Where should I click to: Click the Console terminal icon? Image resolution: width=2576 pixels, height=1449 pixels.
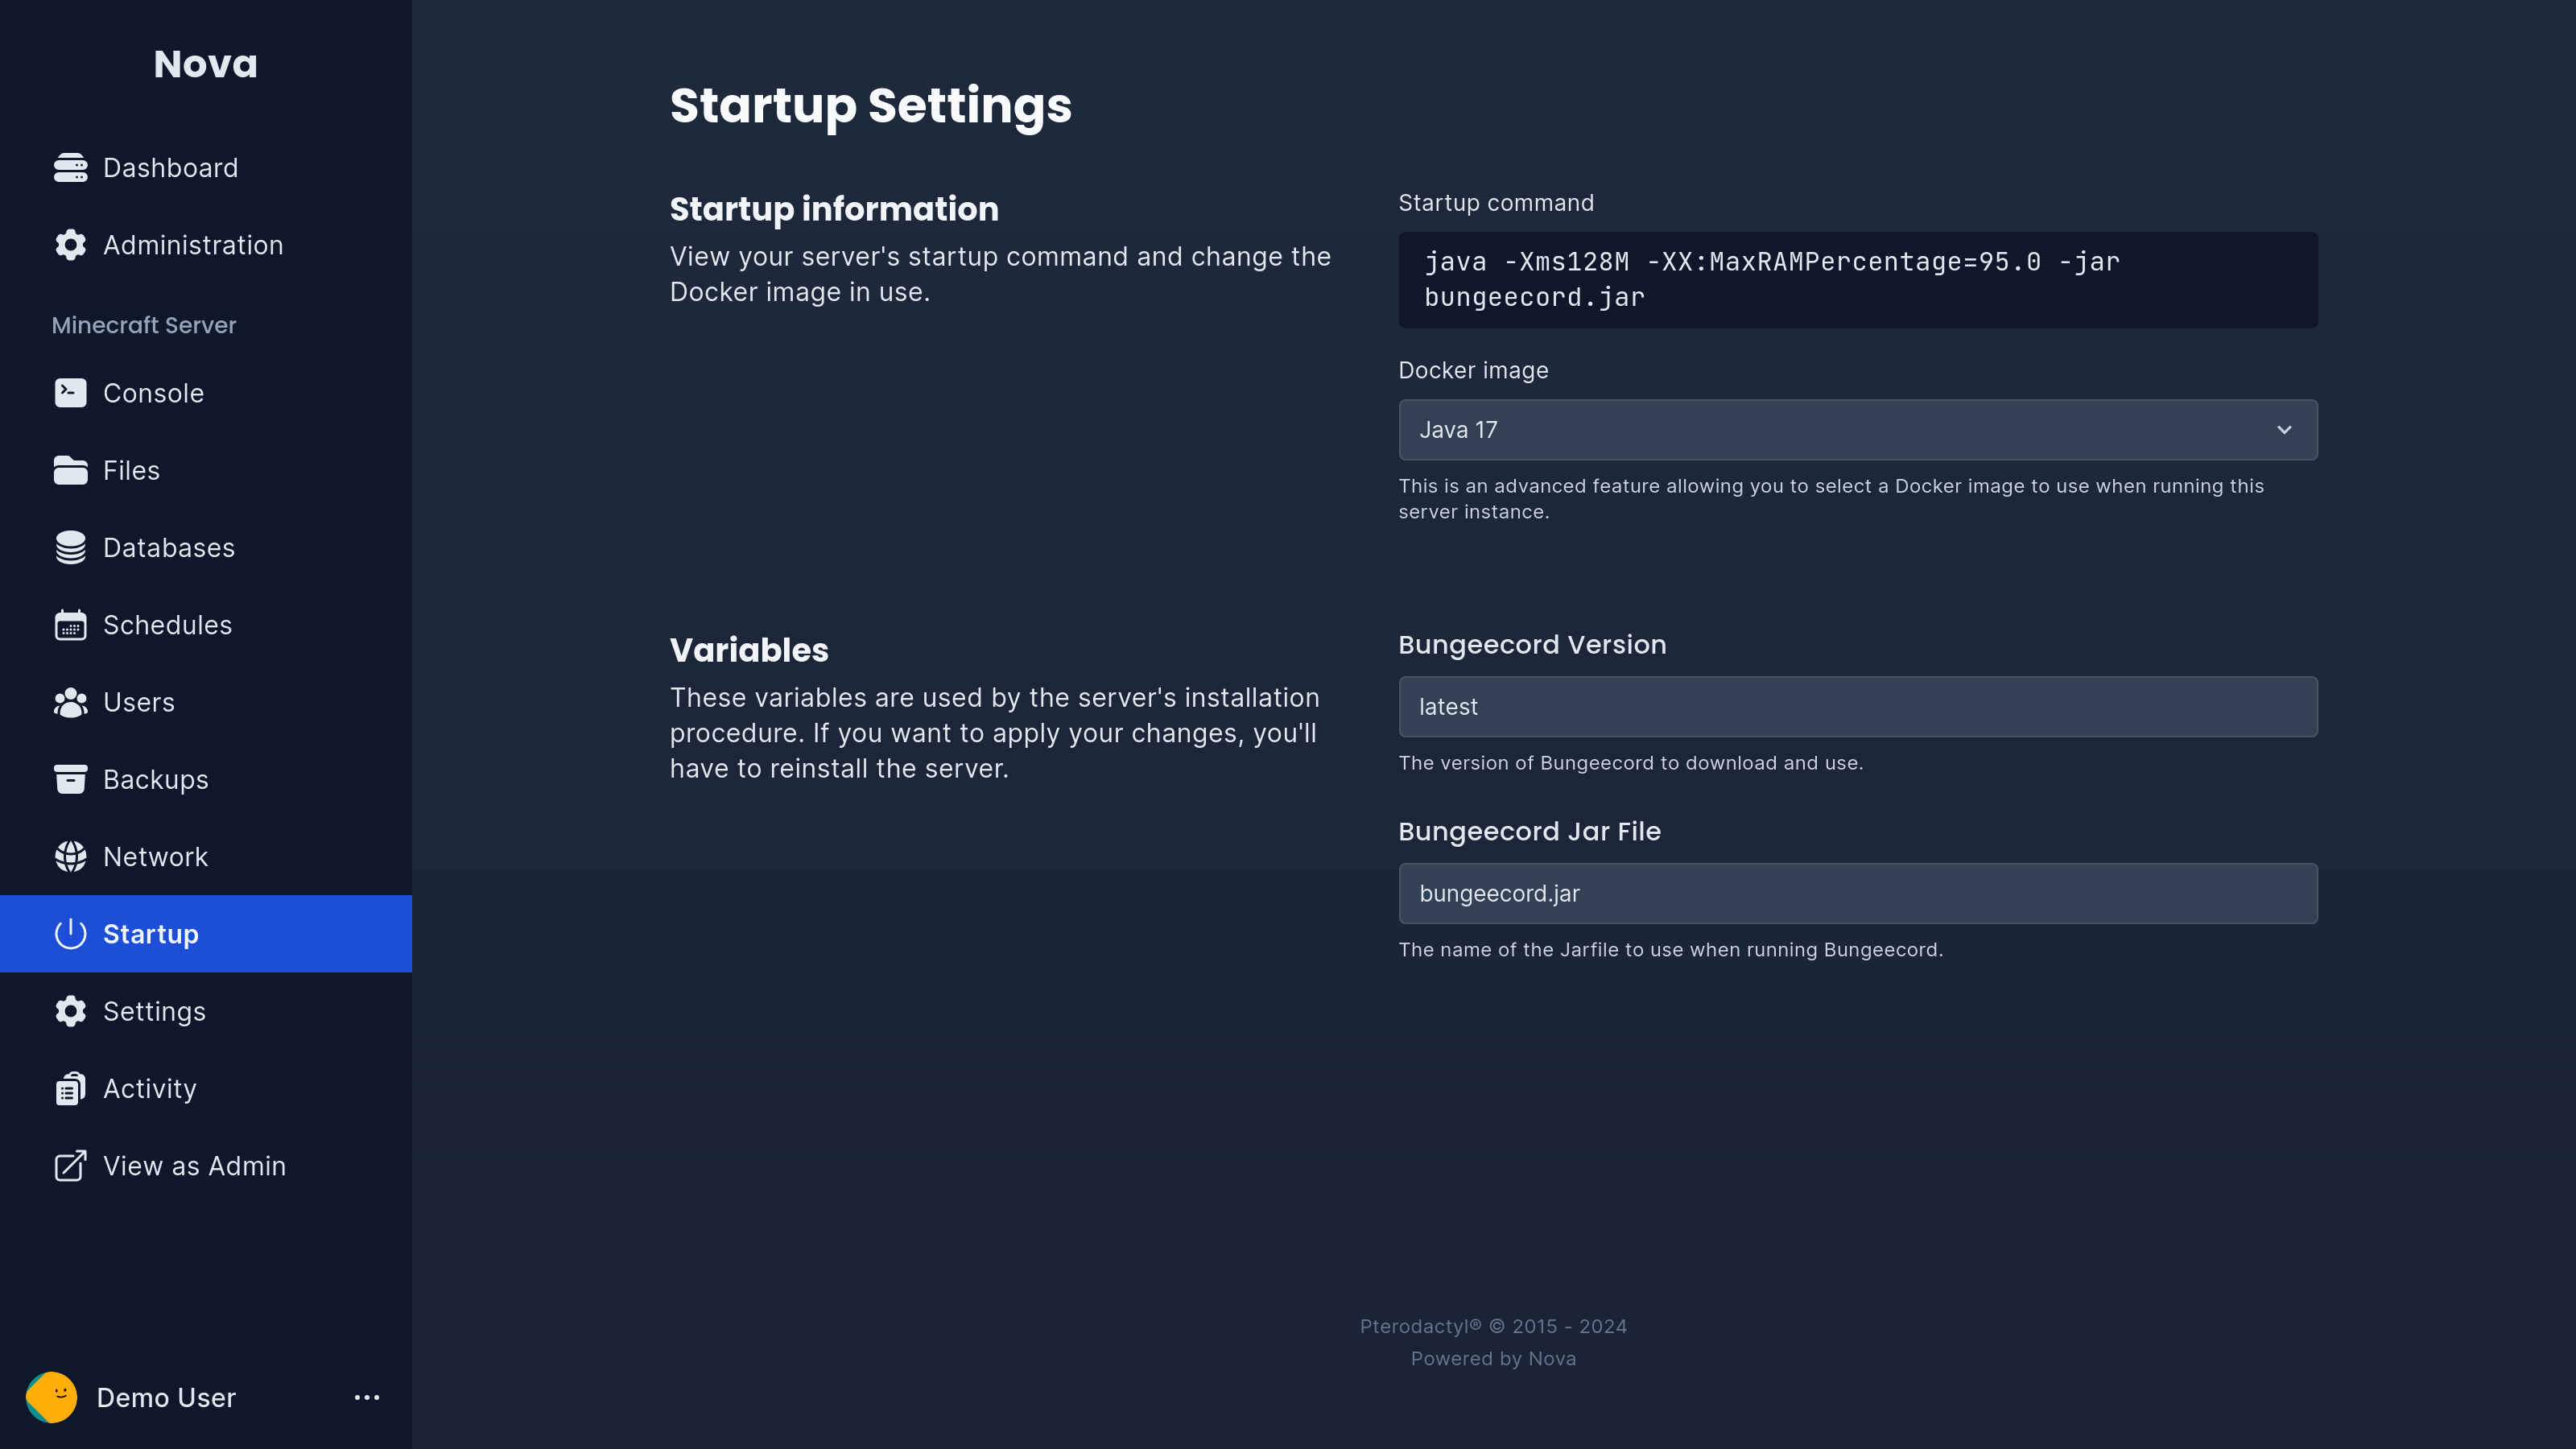[x=70, y=393]
